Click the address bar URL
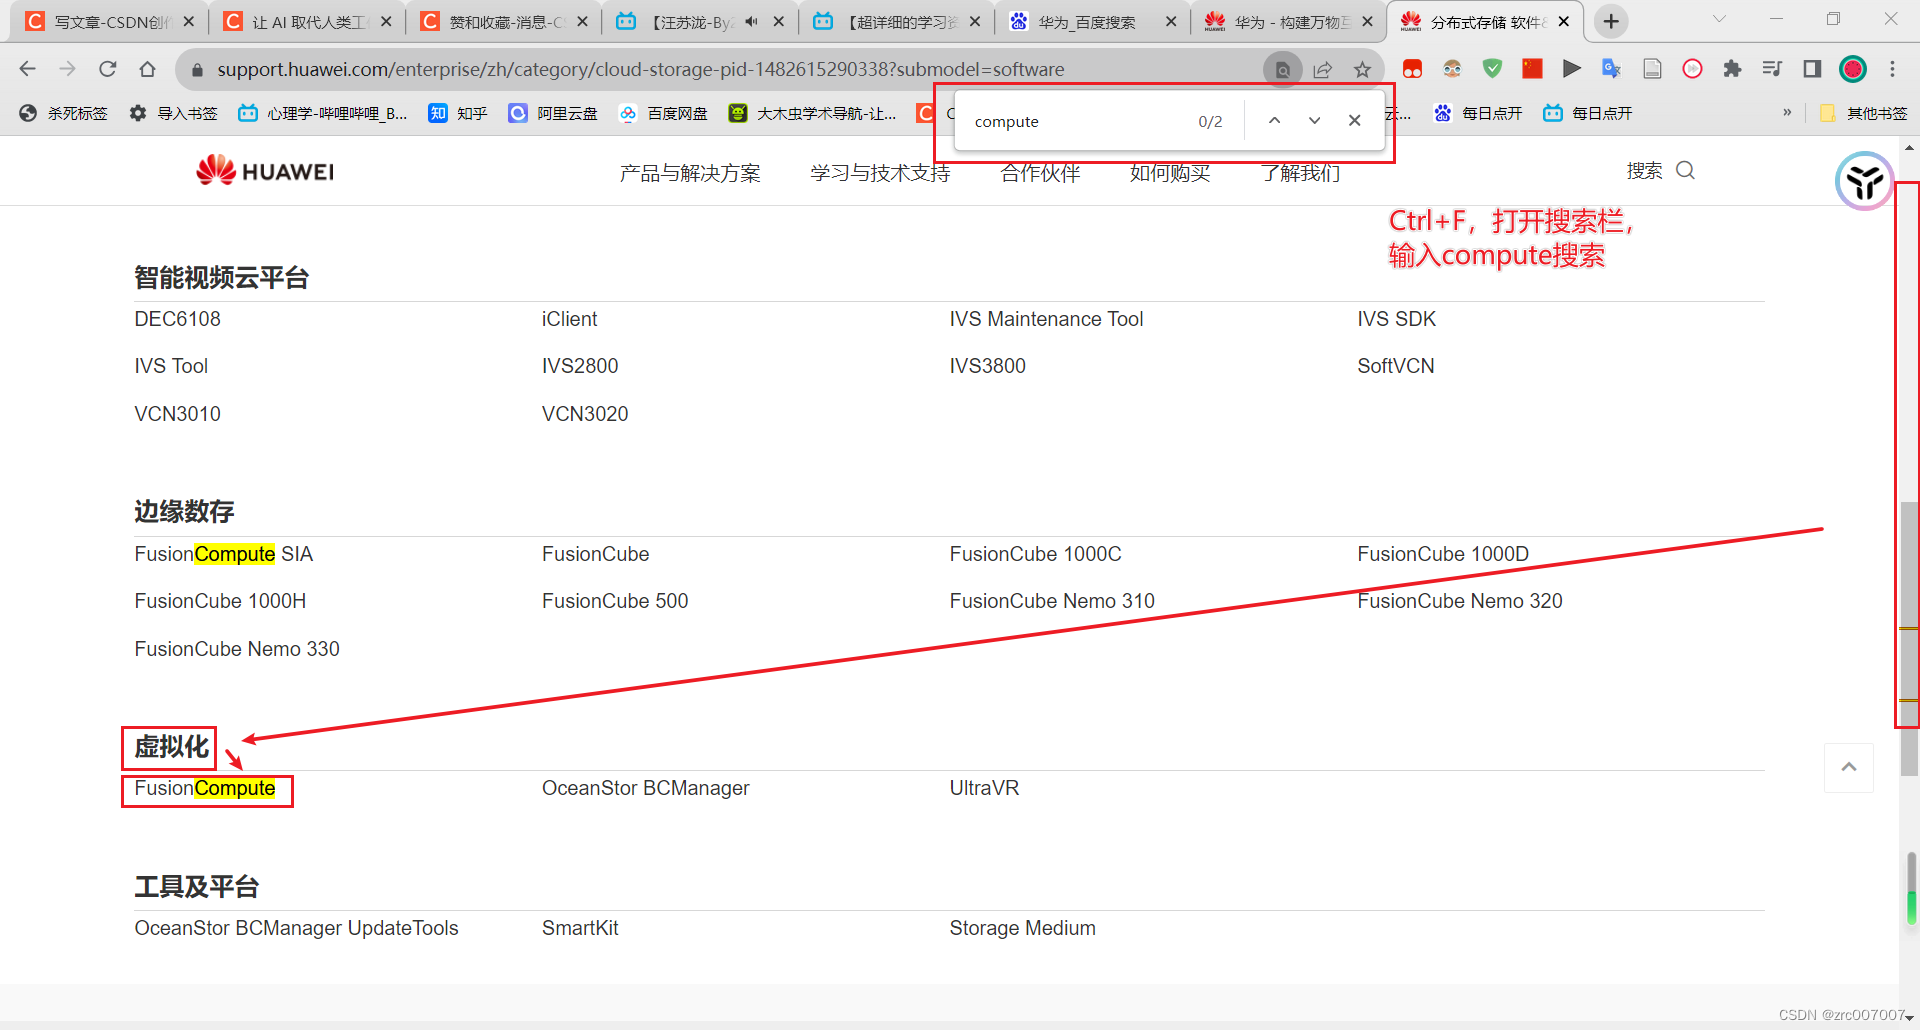Image resolution: width=1920 pixels, height=1030 pixels. coord(640,69)
